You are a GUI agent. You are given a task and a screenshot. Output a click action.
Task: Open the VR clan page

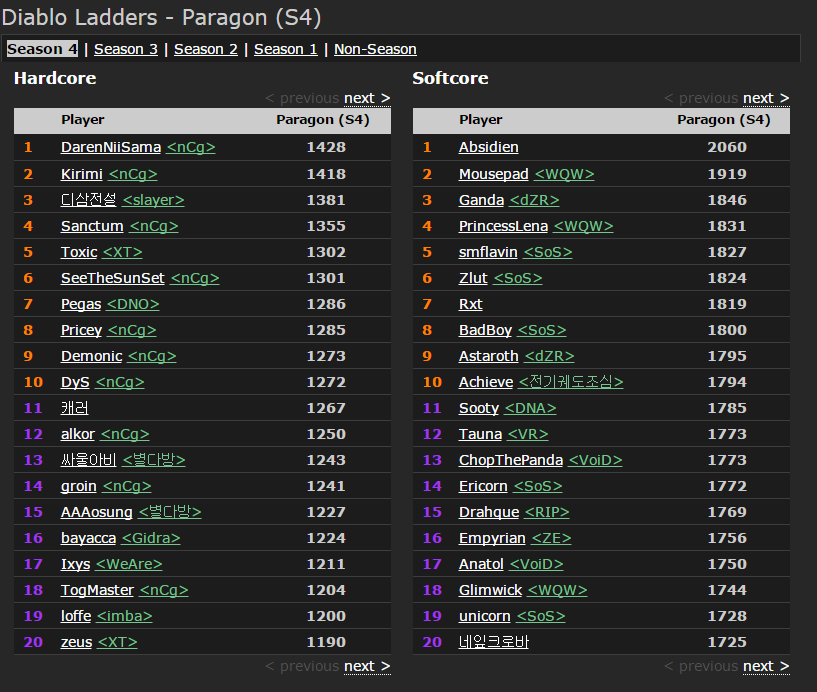tap(528, 434)
